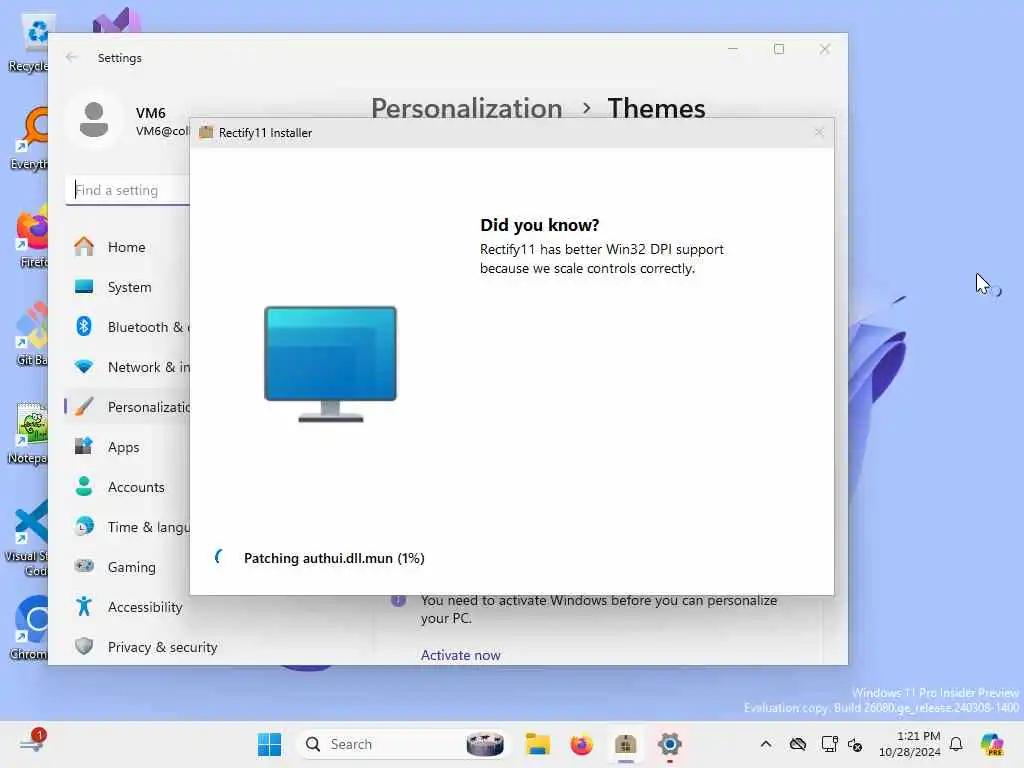Click the Gaming controller icon
Image resolution: width=1024 pixels, height=768 pixels.
coord(84,566)
